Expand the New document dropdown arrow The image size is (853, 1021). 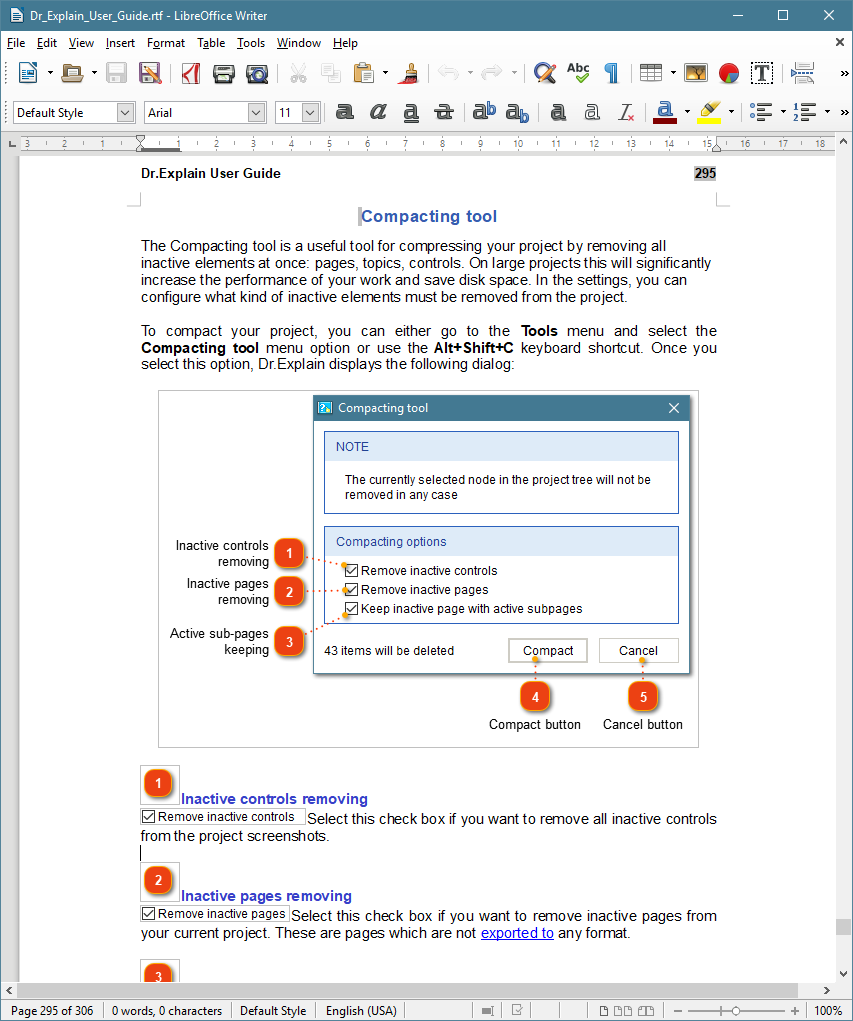click(49, 73)
